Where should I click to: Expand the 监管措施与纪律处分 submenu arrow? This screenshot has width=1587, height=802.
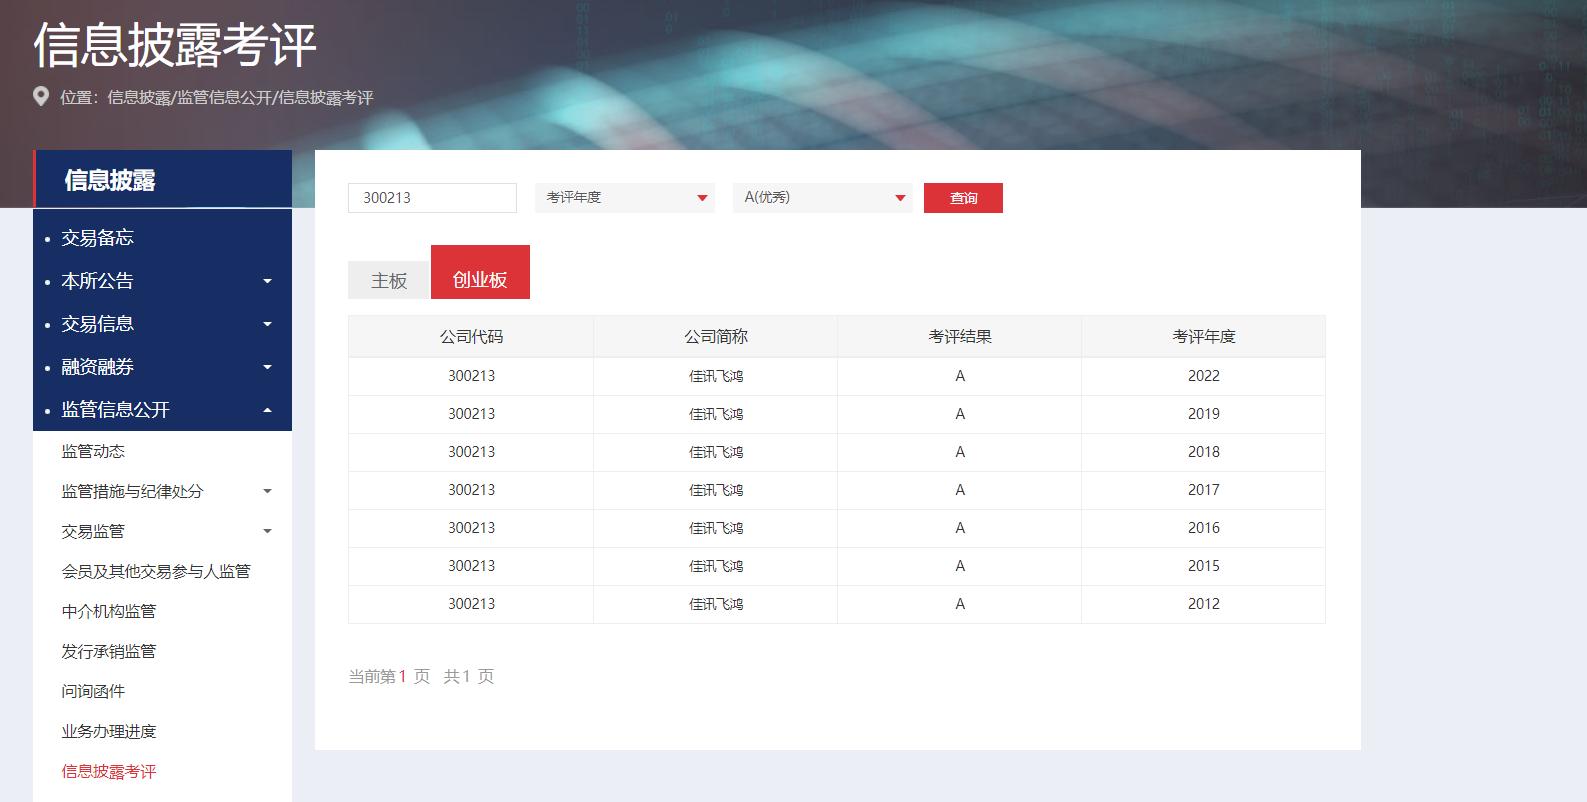267,492
